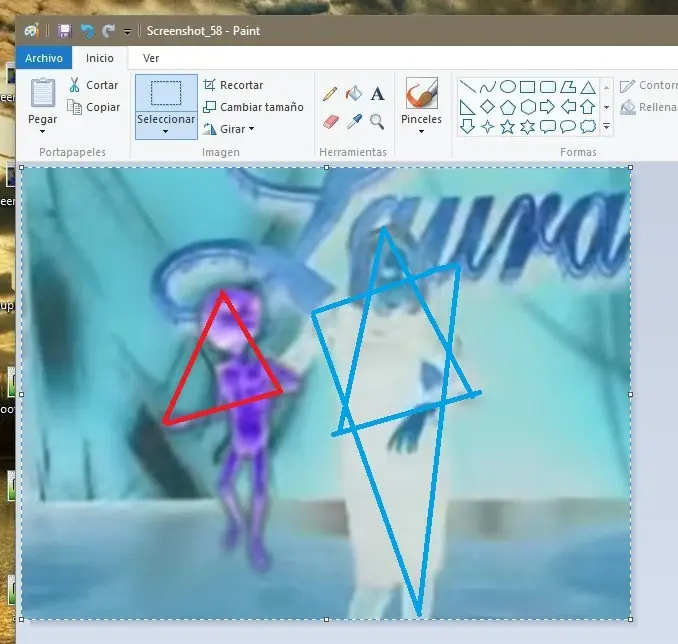Choose the Rounded rectangular callout shape

[548, 127]
